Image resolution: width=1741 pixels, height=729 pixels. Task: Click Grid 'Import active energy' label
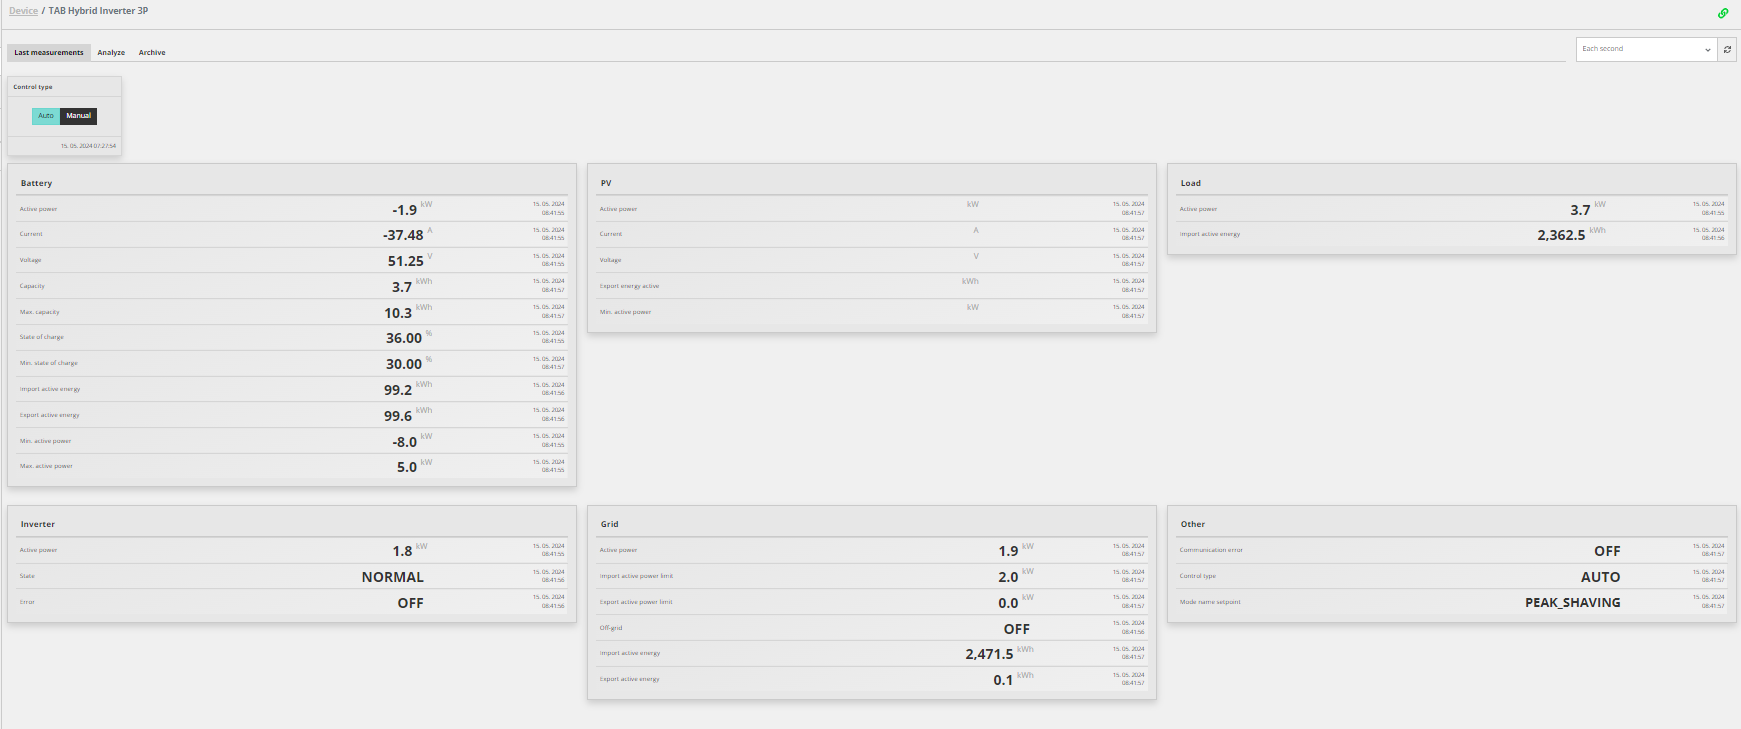point(630,653)
